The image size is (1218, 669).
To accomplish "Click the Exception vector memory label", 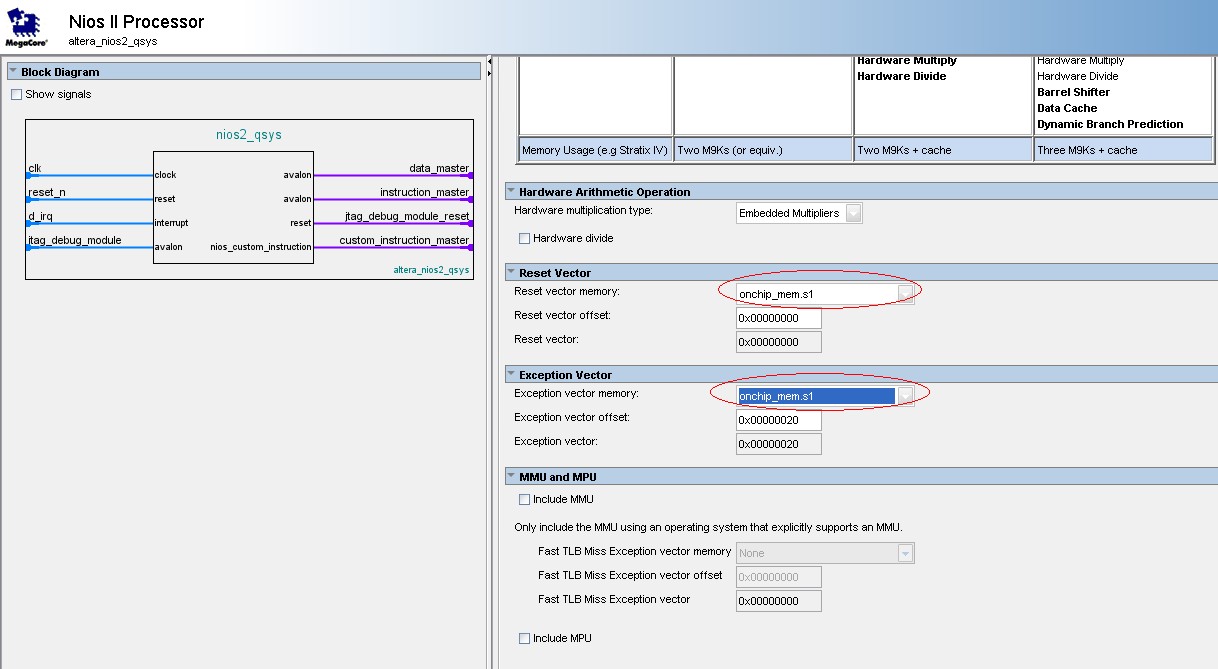I will pyautogui.click(x=576, y=393).
